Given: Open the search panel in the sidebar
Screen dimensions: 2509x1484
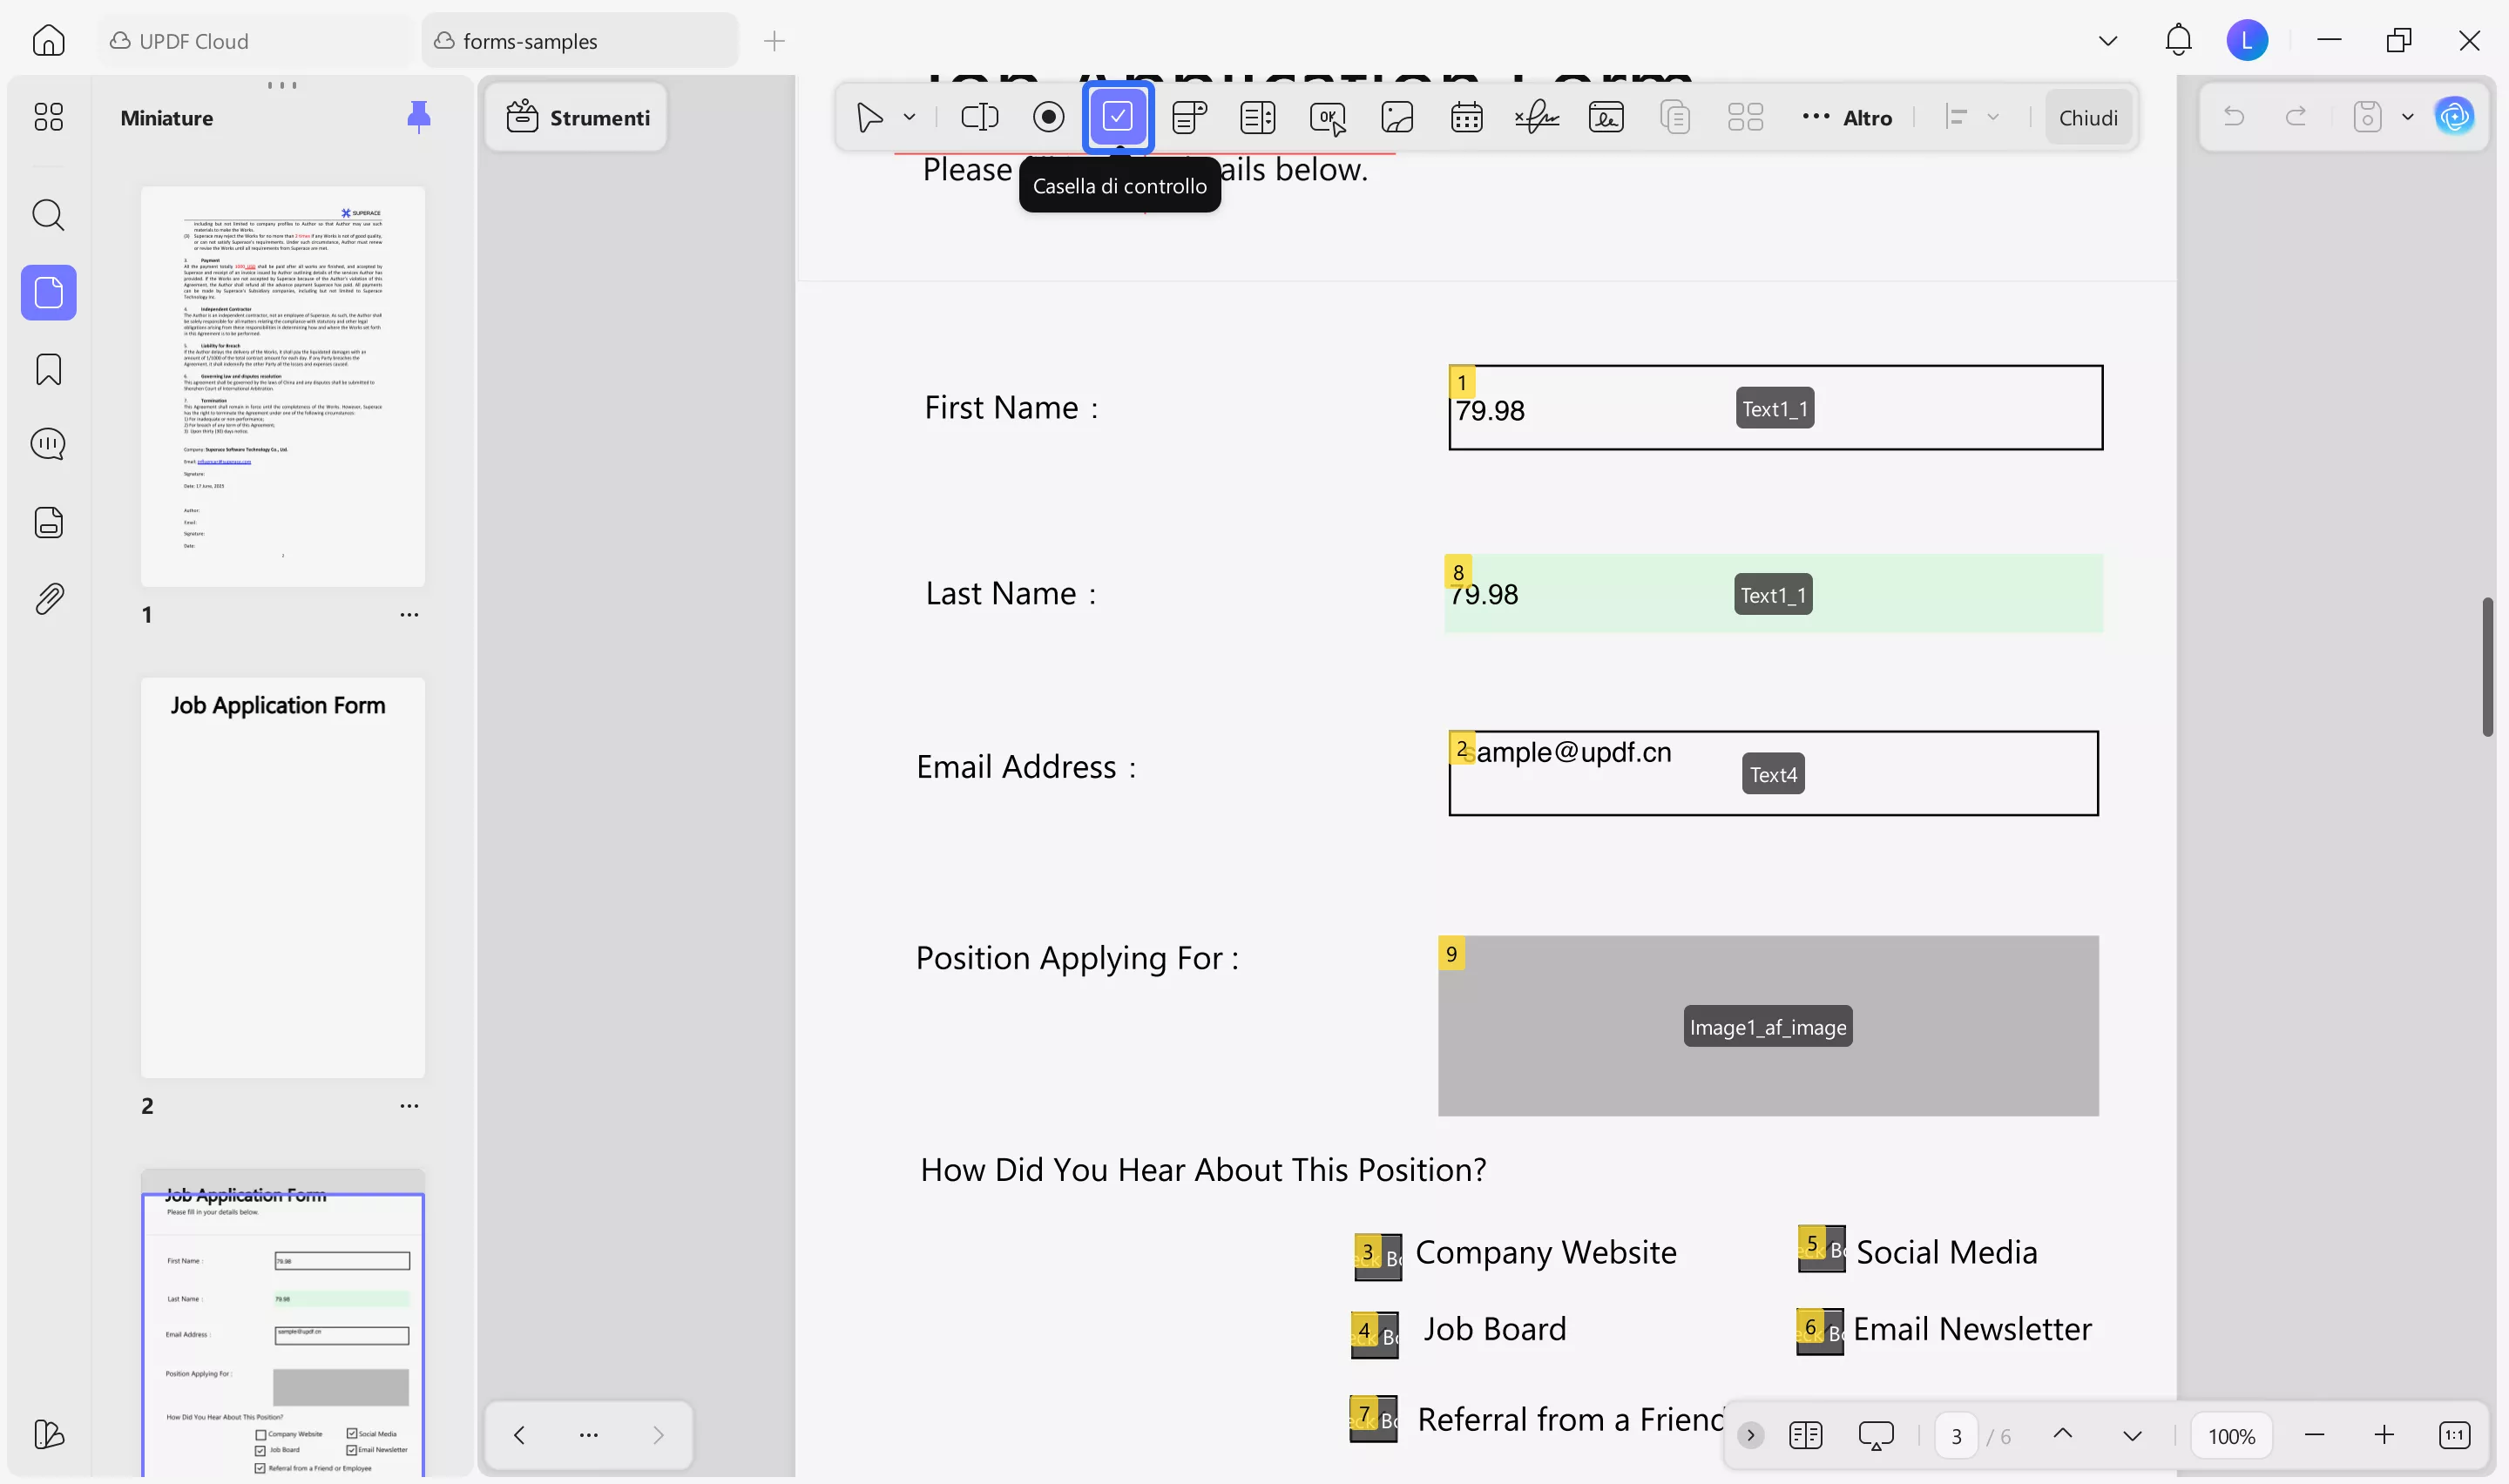Looking at the screenshot, I should 48,215.
